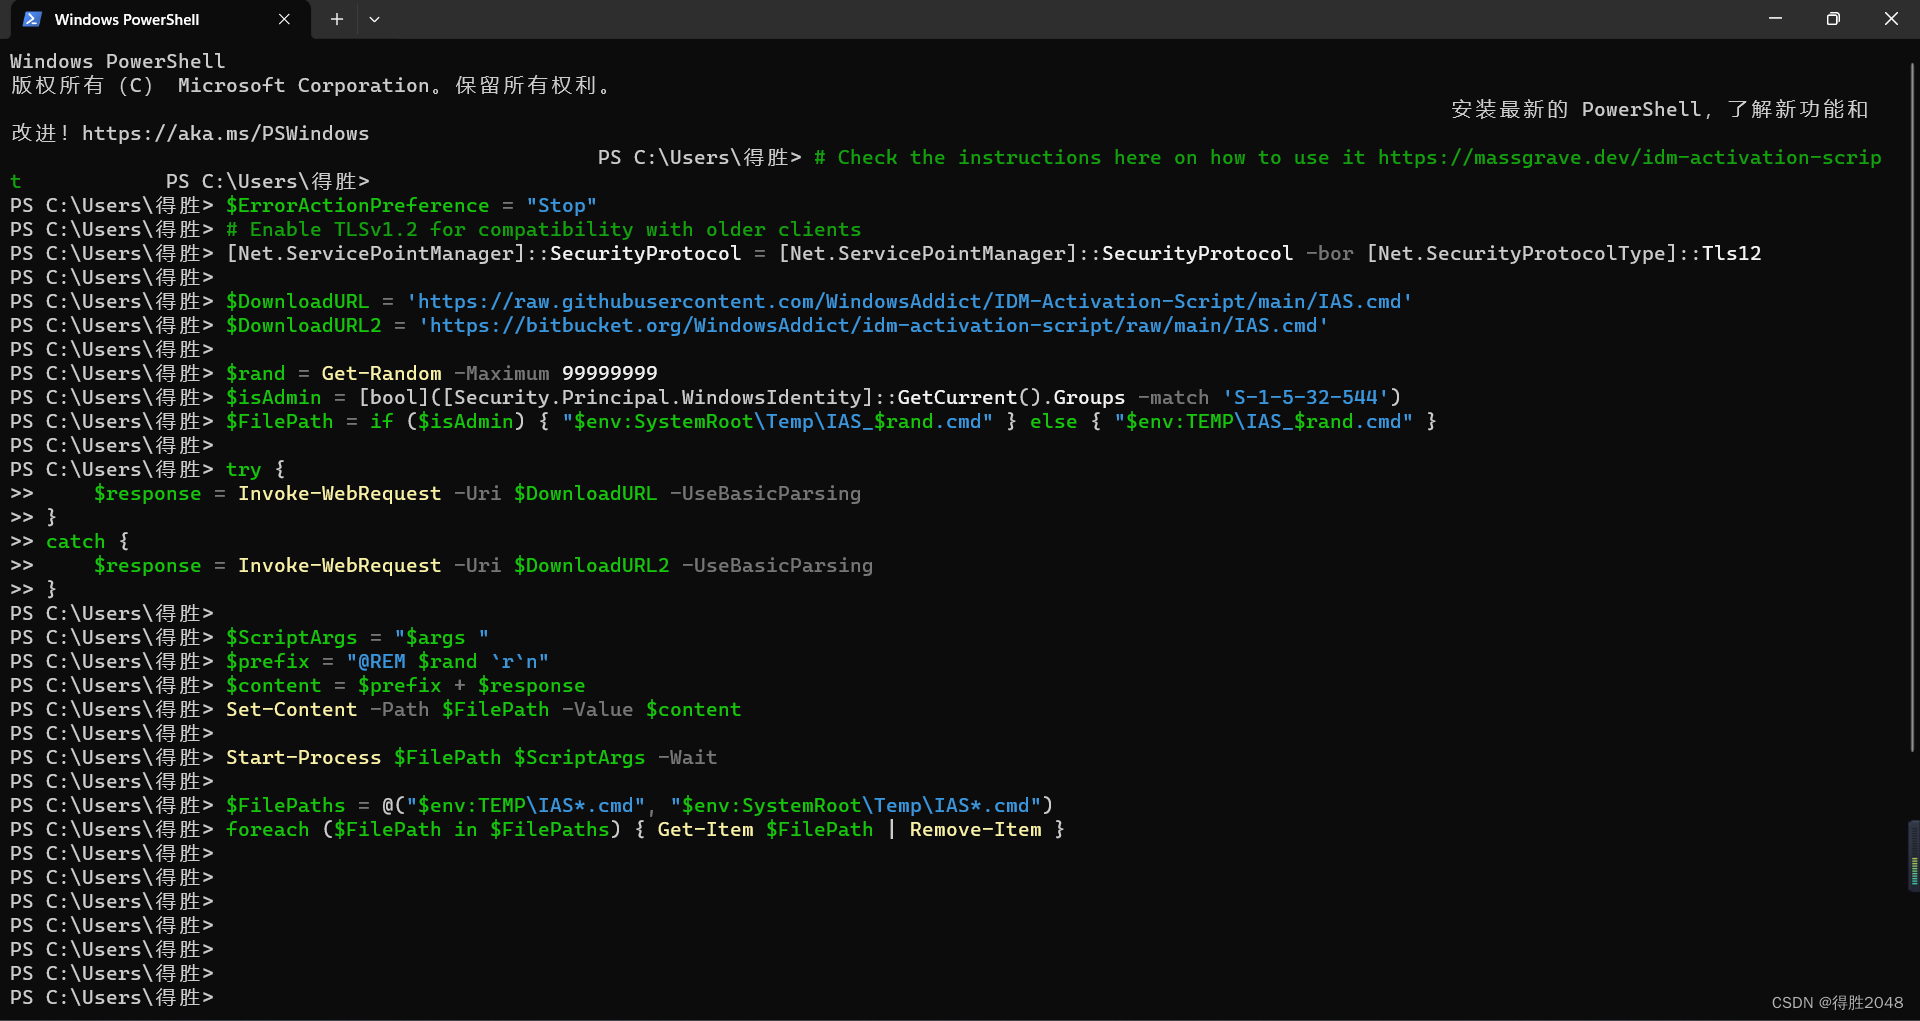Click the $DownloadURL2 argument in catch block
1920x1021 pixels.
tap(591, 565)
